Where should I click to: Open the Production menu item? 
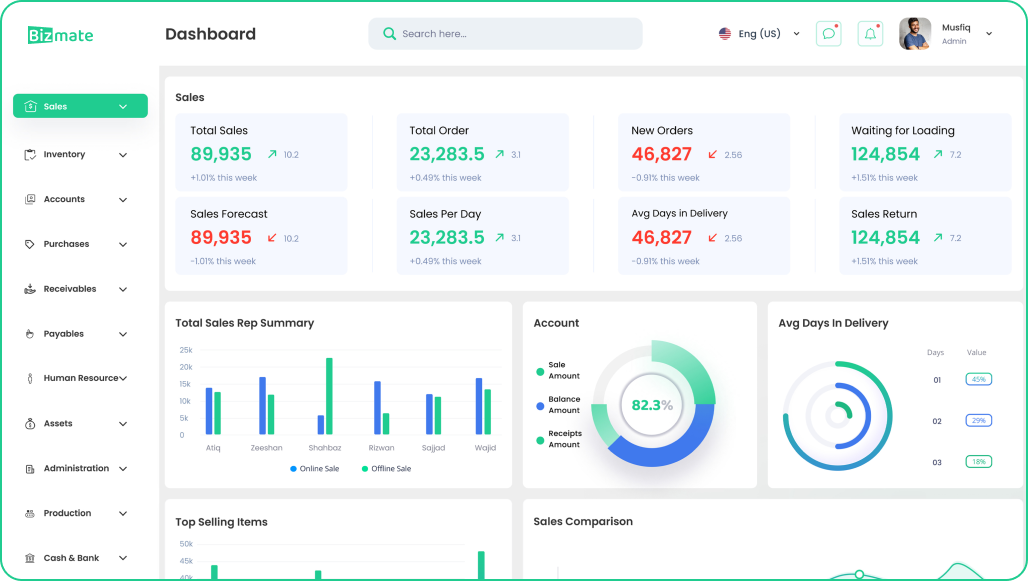click(68, 513)
